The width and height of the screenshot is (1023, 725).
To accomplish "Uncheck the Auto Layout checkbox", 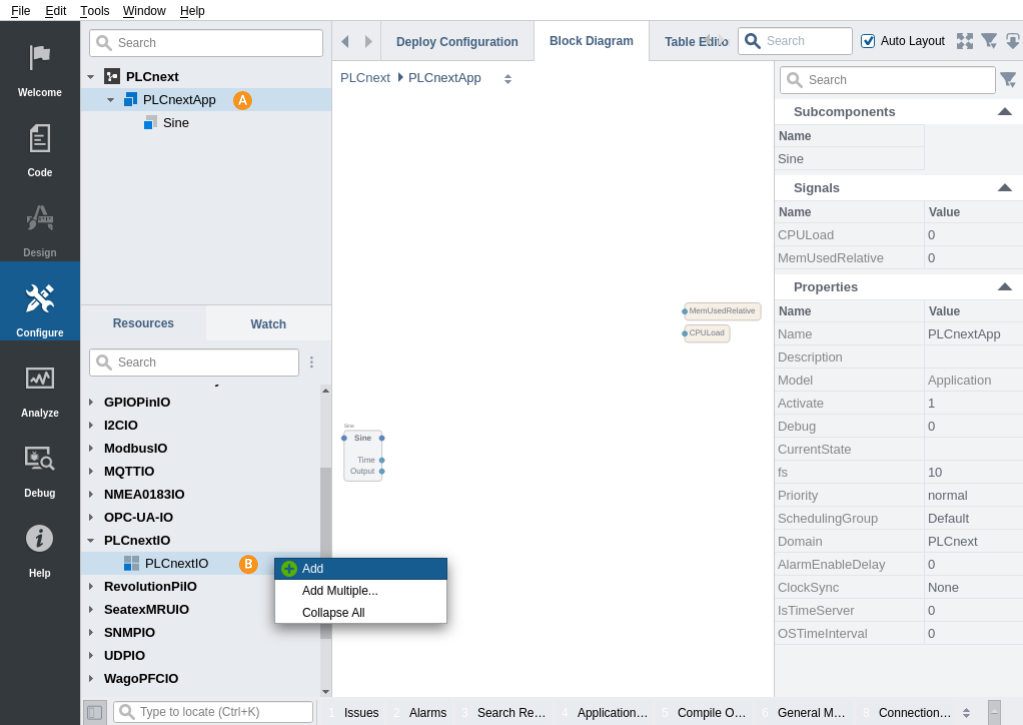I will click(x=868, y=41).
